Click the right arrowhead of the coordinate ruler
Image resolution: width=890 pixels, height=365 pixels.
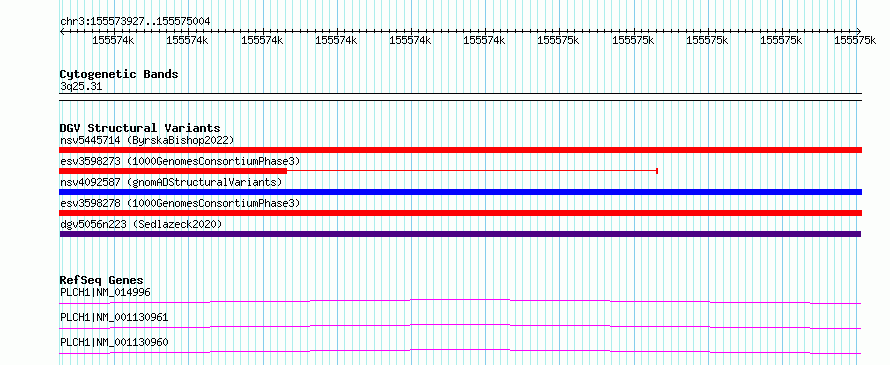point(859,31)
